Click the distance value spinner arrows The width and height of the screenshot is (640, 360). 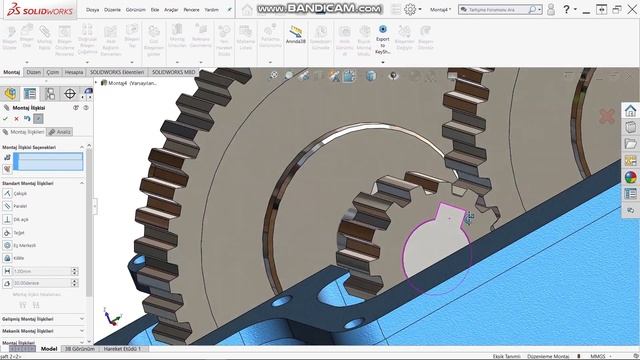(x=74, y=271)
